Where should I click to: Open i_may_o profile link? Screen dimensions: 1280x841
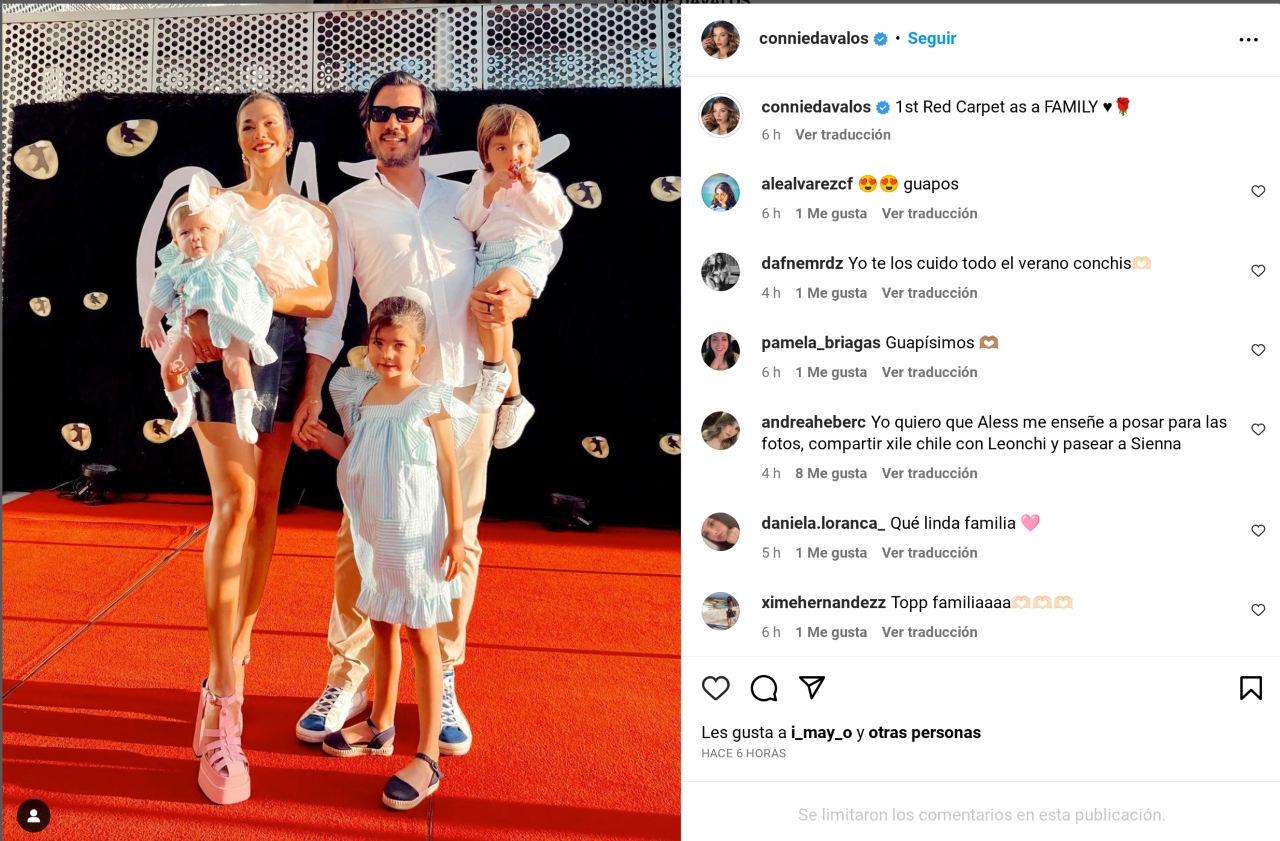click(821, 733)
